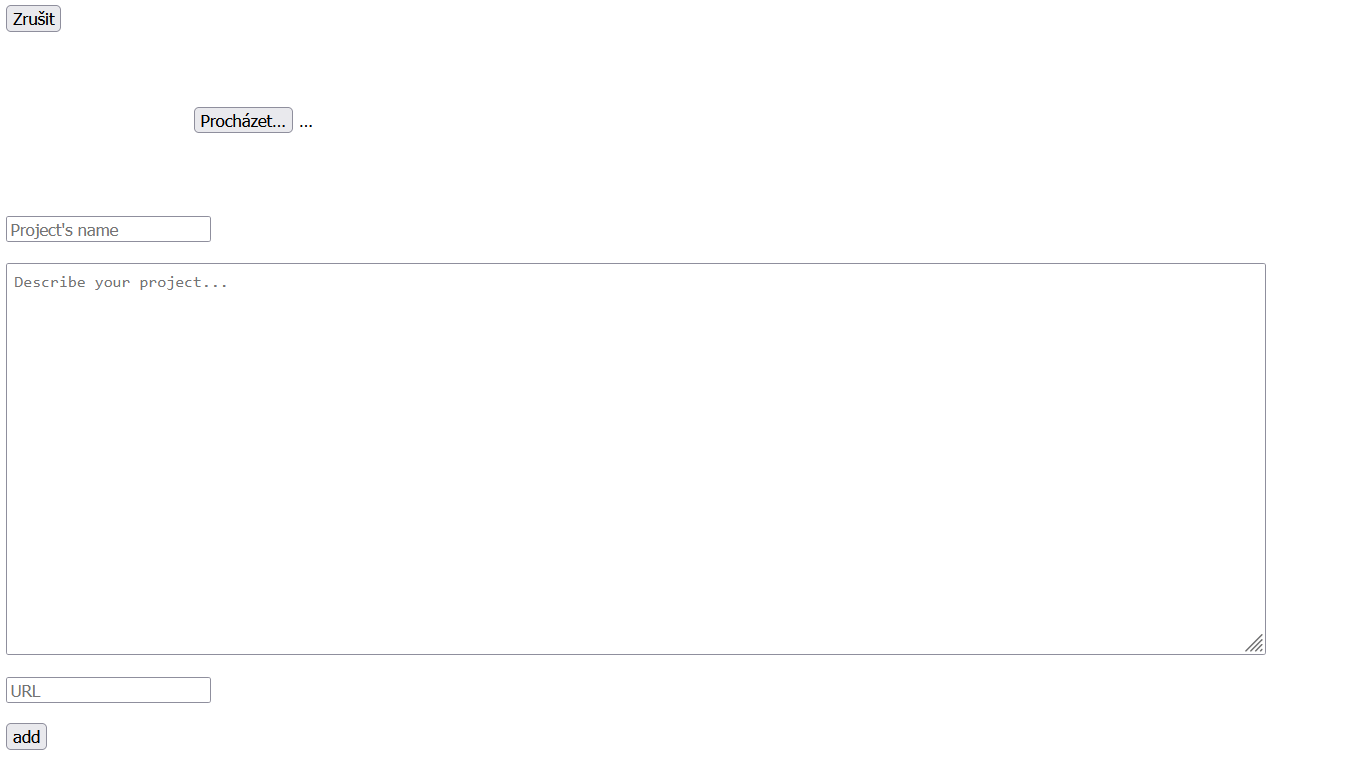Click the URL placeholder text
Viewport: 1356px width, 783px height.
pyautogui.click(x=26, y=691)
